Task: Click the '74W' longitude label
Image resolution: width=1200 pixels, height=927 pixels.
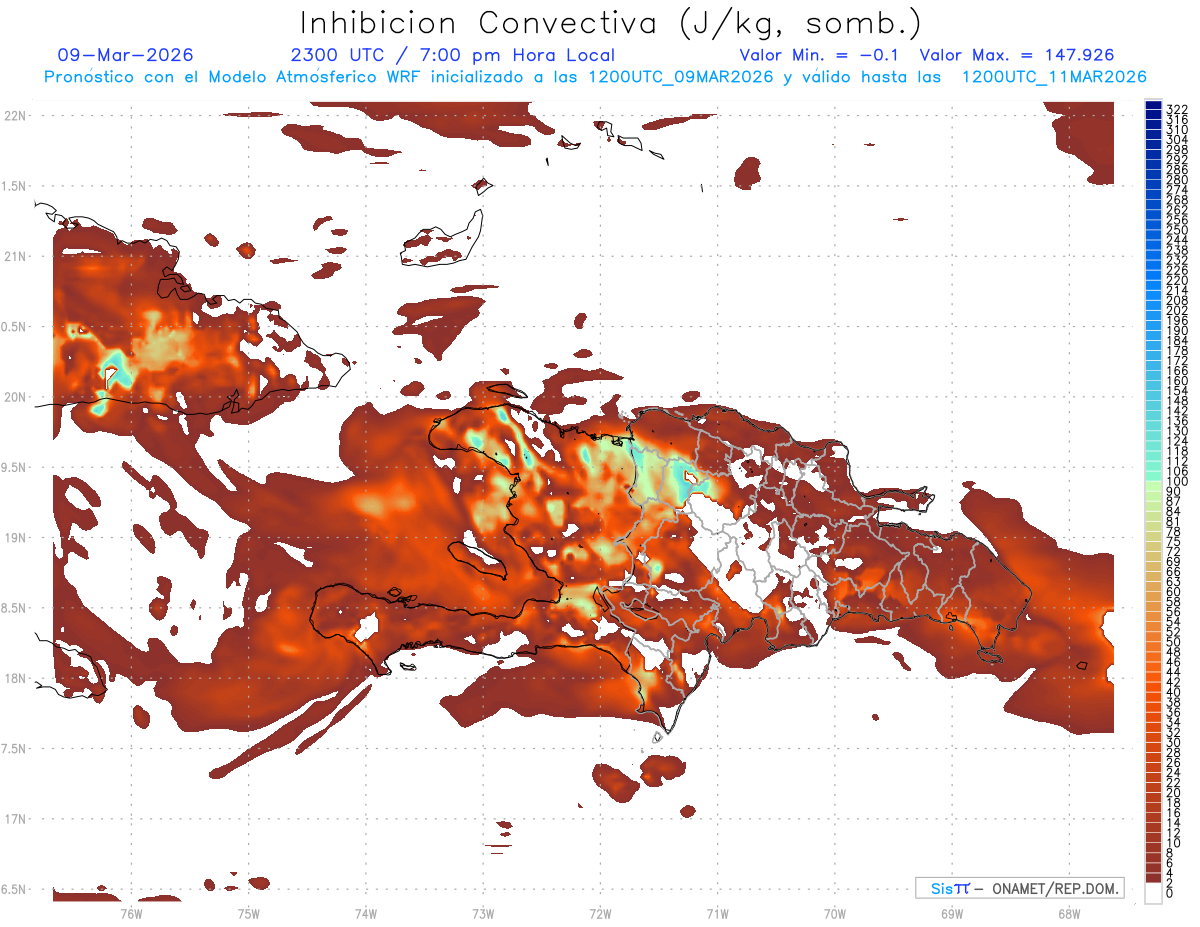Action: [x=366, y=914]
